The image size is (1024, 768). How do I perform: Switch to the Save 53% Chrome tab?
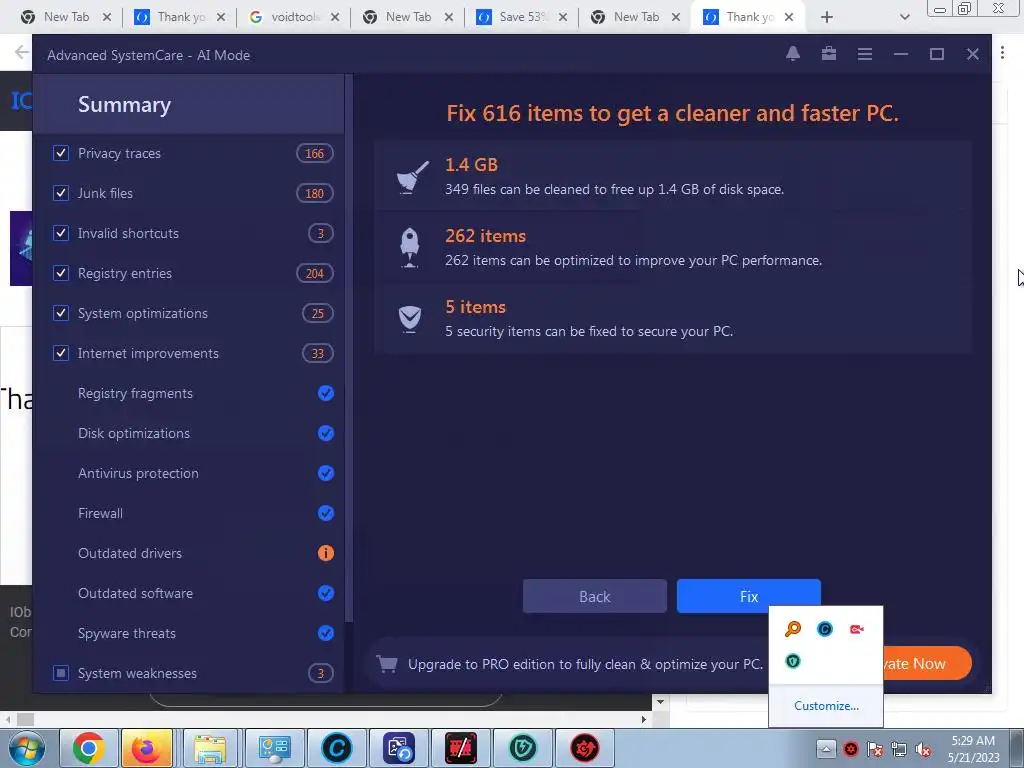522,17
